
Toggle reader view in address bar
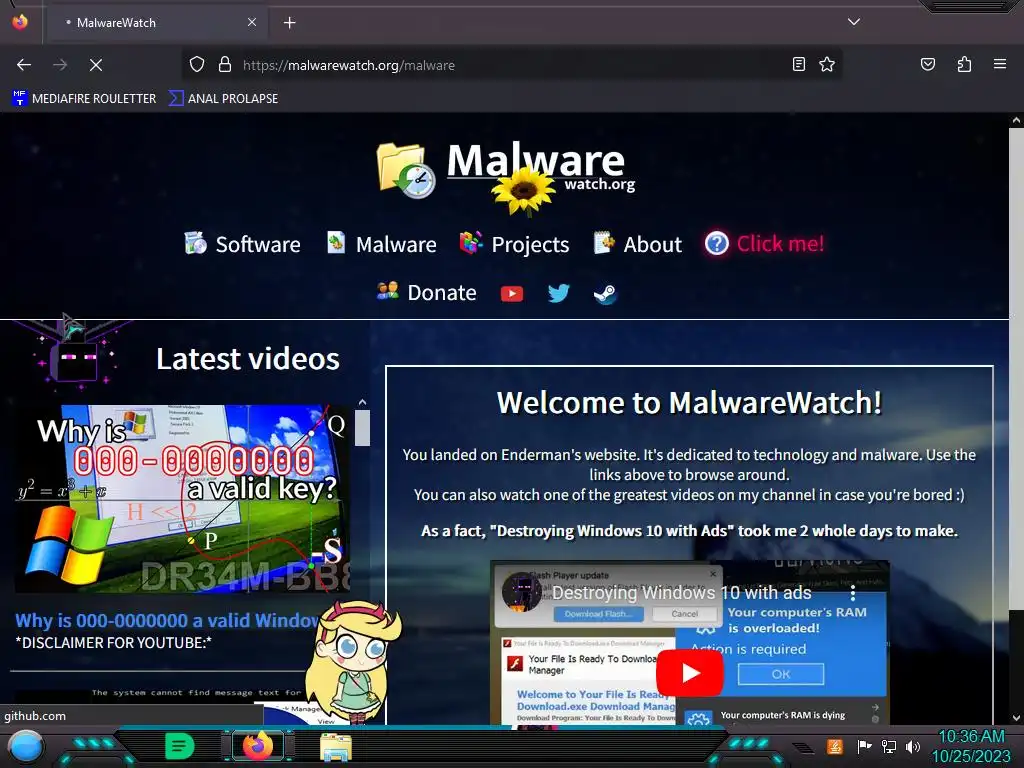click(798, 64)
